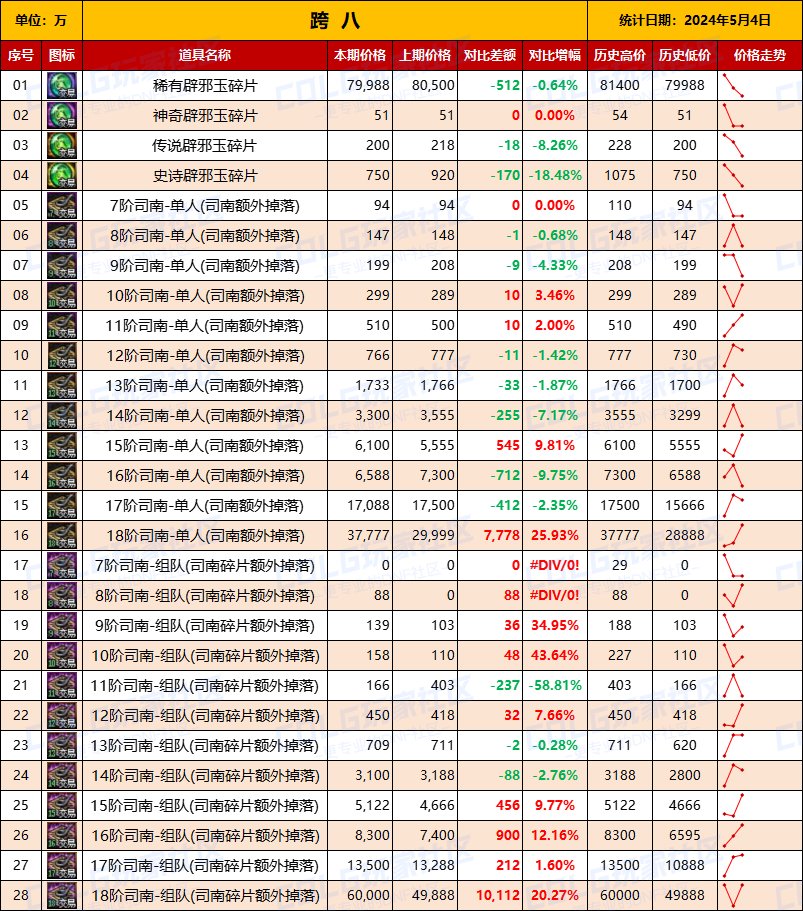The height and width of the screenshot is (911, 803).
Task: Click the icon for 14阶司南-单人
Action: (x=62, y=415)
